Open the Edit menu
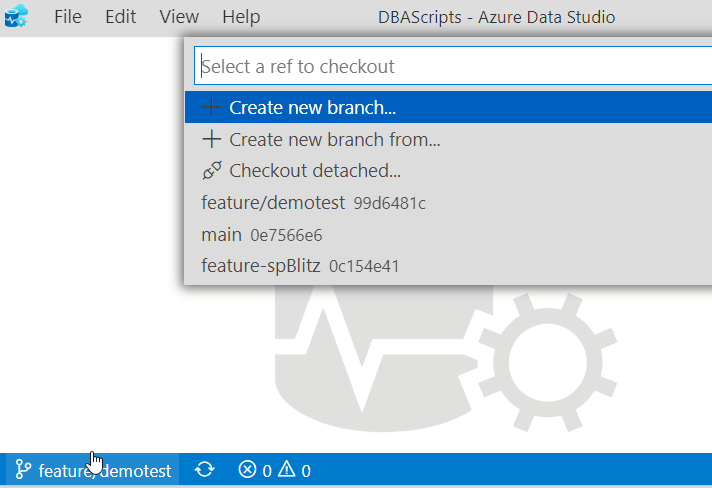The image size is (712, 488). [120, 17]
